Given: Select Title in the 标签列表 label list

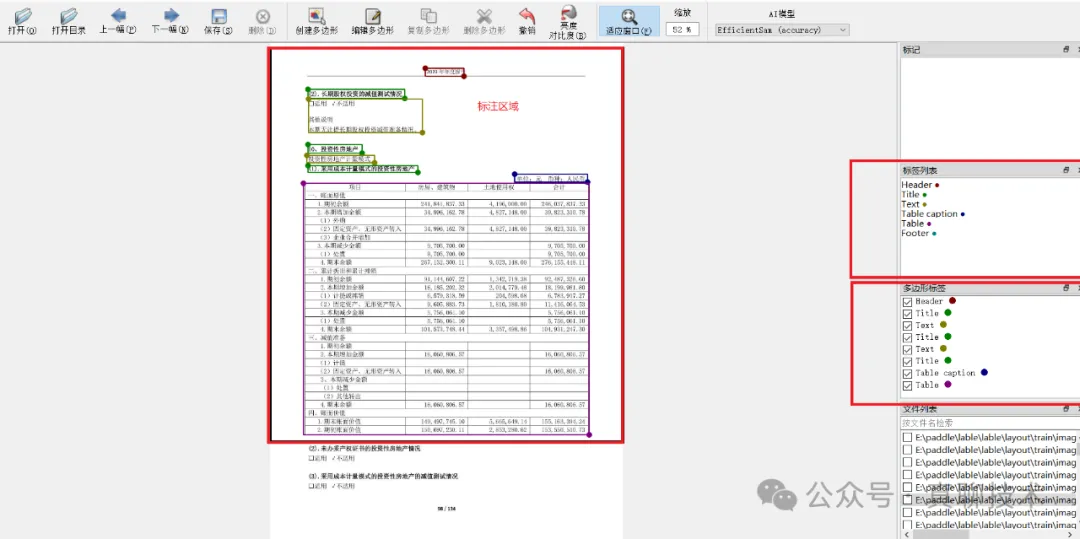Looking at the screenshot, I should click(x=913, y=195).
